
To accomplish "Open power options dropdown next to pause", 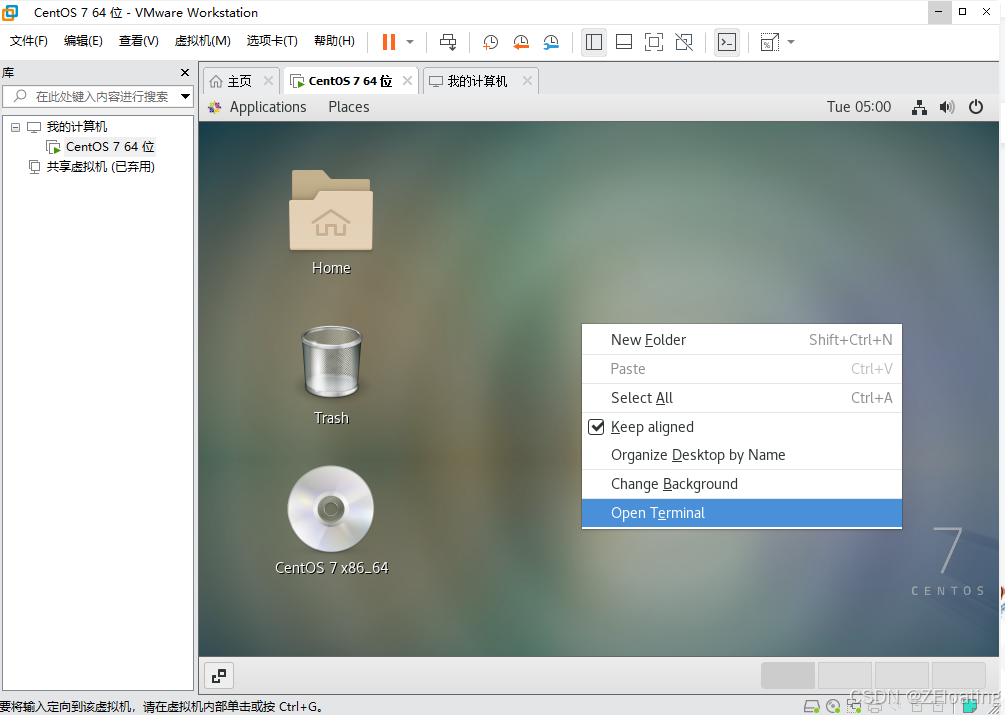I will (410, 42).
